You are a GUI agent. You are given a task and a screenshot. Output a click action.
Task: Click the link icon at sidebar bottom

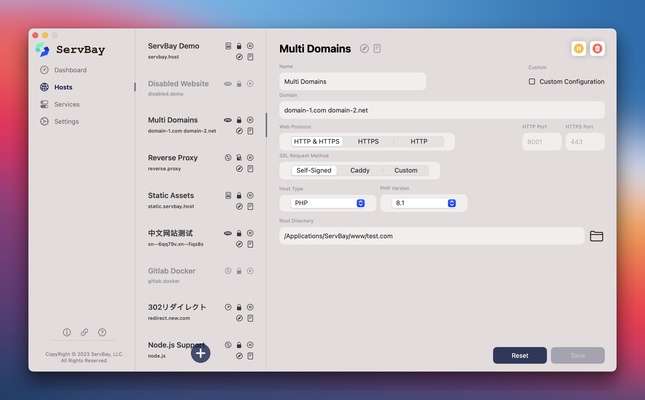[x=84, y=332]
